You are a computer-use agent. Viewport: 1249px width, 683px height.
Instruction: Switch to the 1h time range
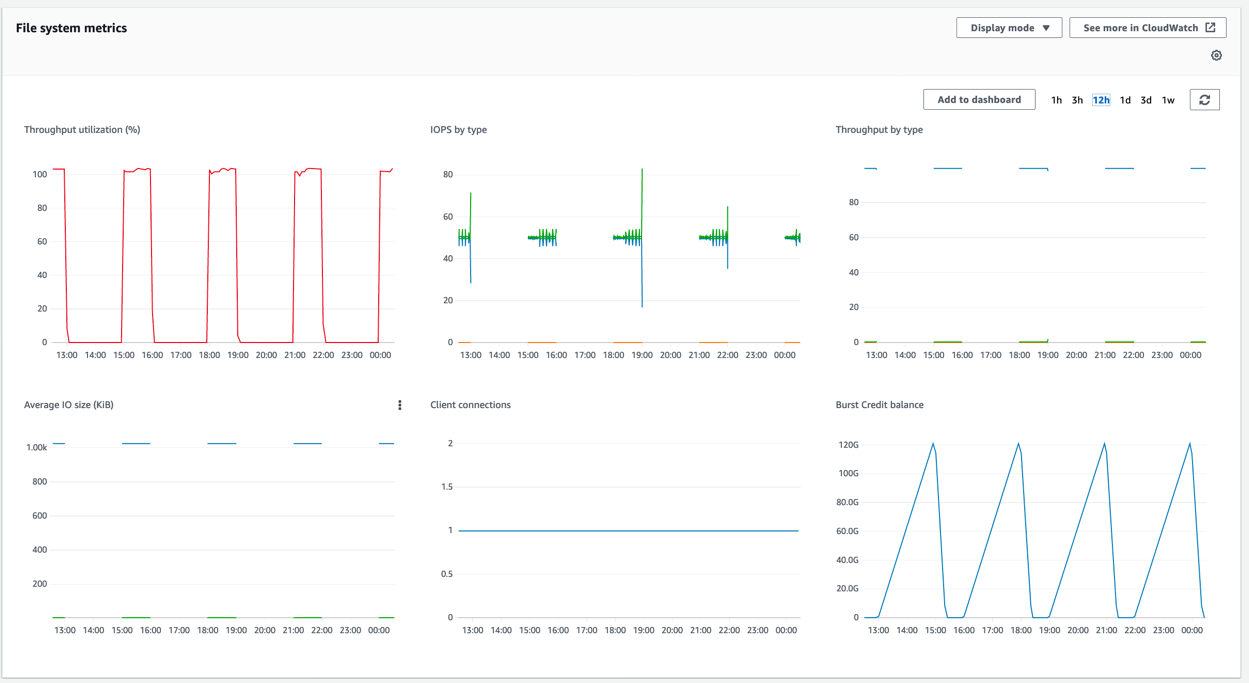click(x=1056, y=99)
